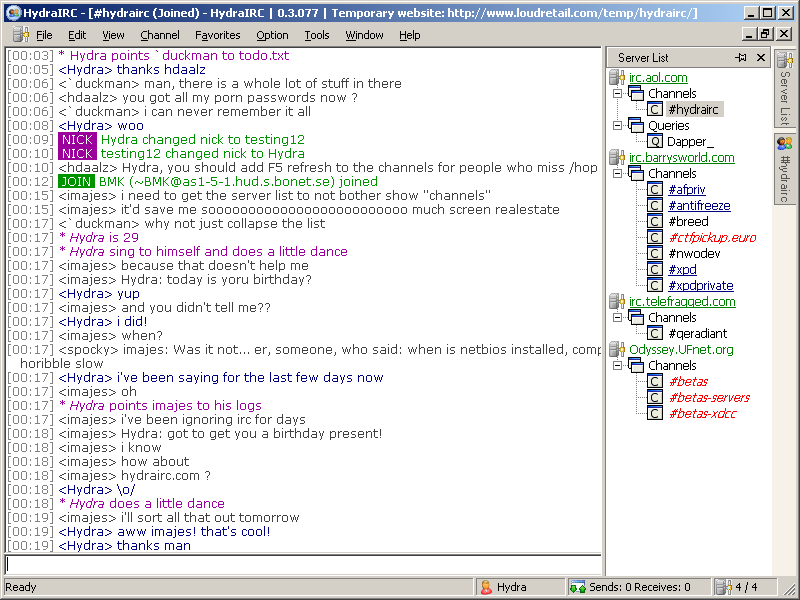Click the Channels folder icon under Odyssey.UFnet.org

[636, 365]
